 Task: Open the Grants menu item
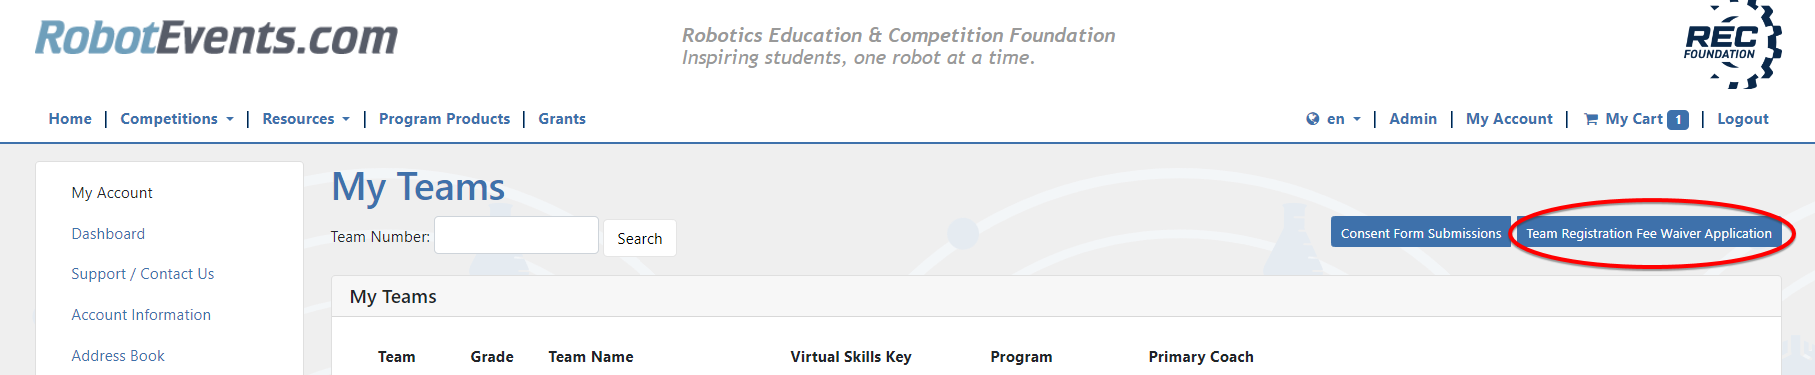click(x=562, y=119)
